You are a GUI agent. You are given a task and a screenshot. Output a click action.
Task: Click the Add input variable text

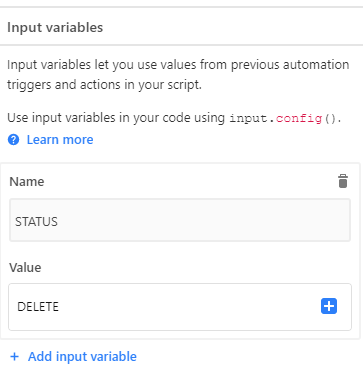(x=82, y=357)
